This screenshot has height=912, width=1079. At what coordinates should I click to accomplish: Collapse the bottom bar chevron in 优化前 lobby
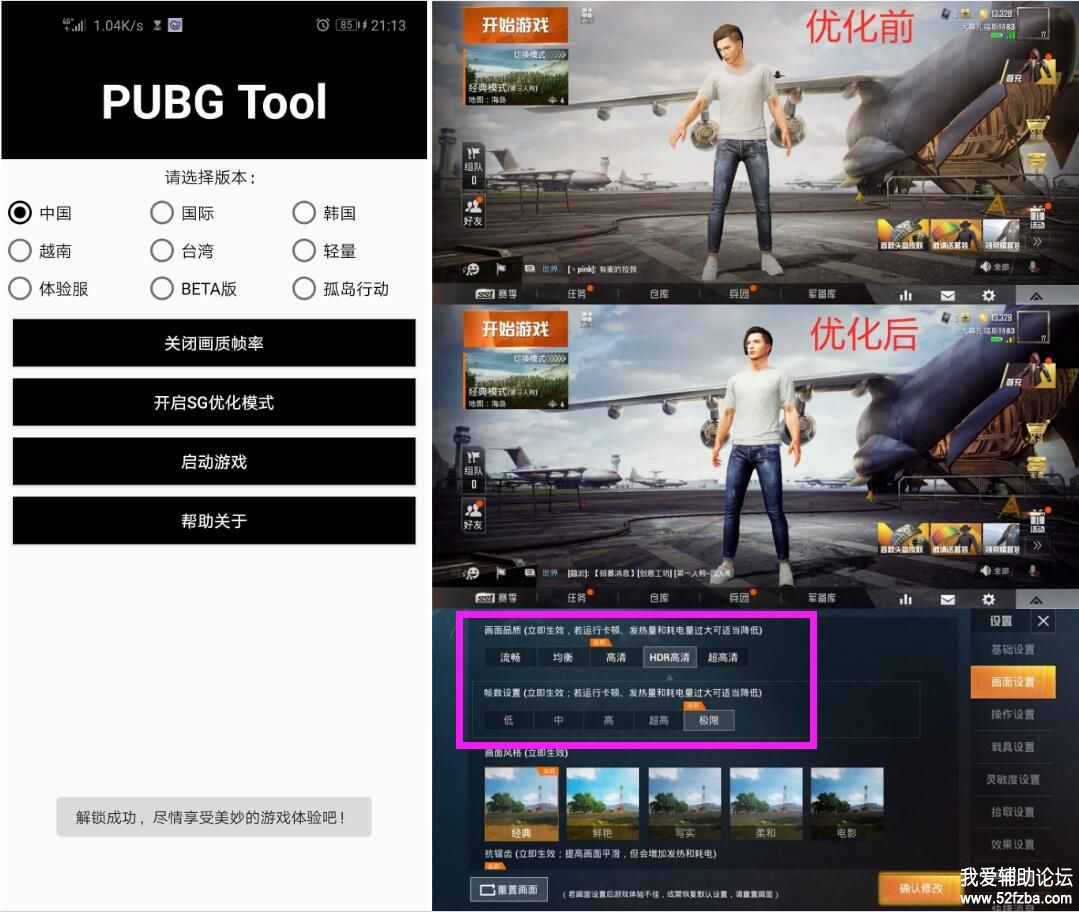coord(1036,295)
